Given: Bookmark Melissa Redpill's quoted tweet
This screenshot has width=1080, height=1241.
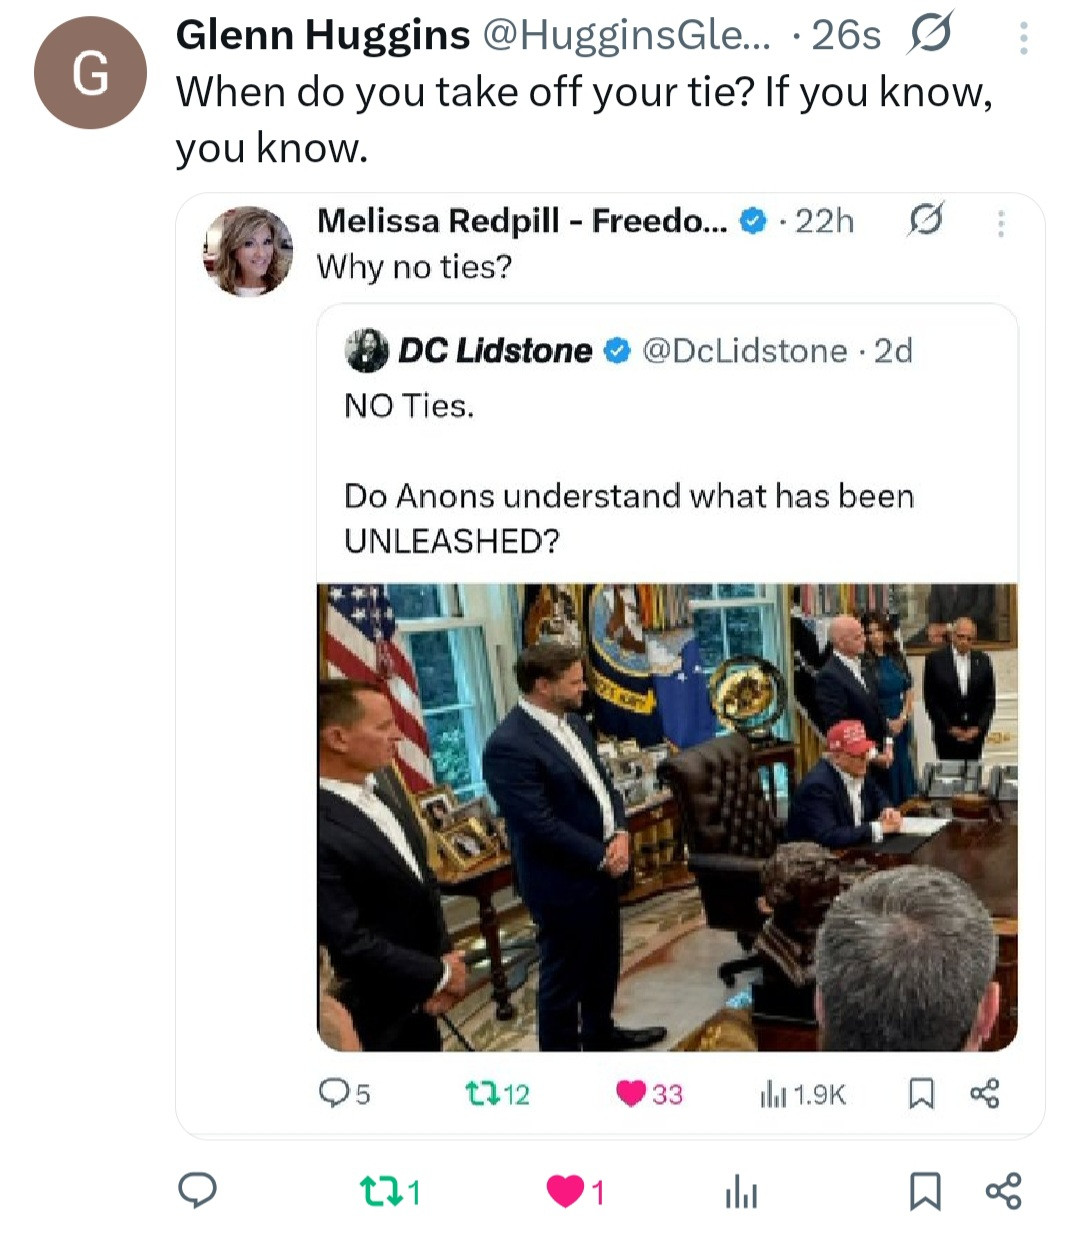Looking at the screenshot, I should (x=920, y=1094).
